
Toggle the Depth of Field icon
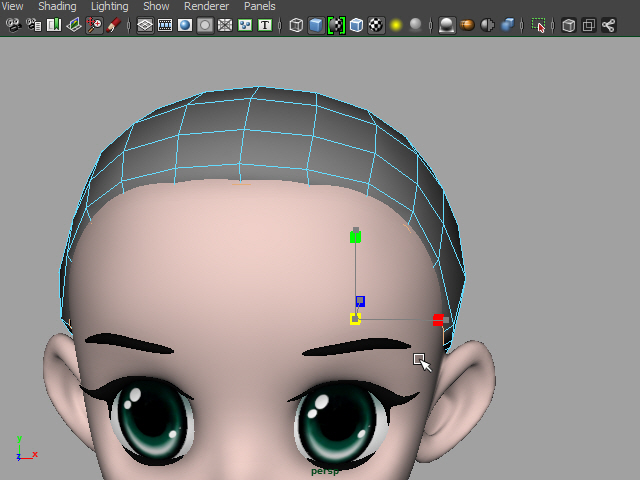pyautogui.click(x=507, y=25)
